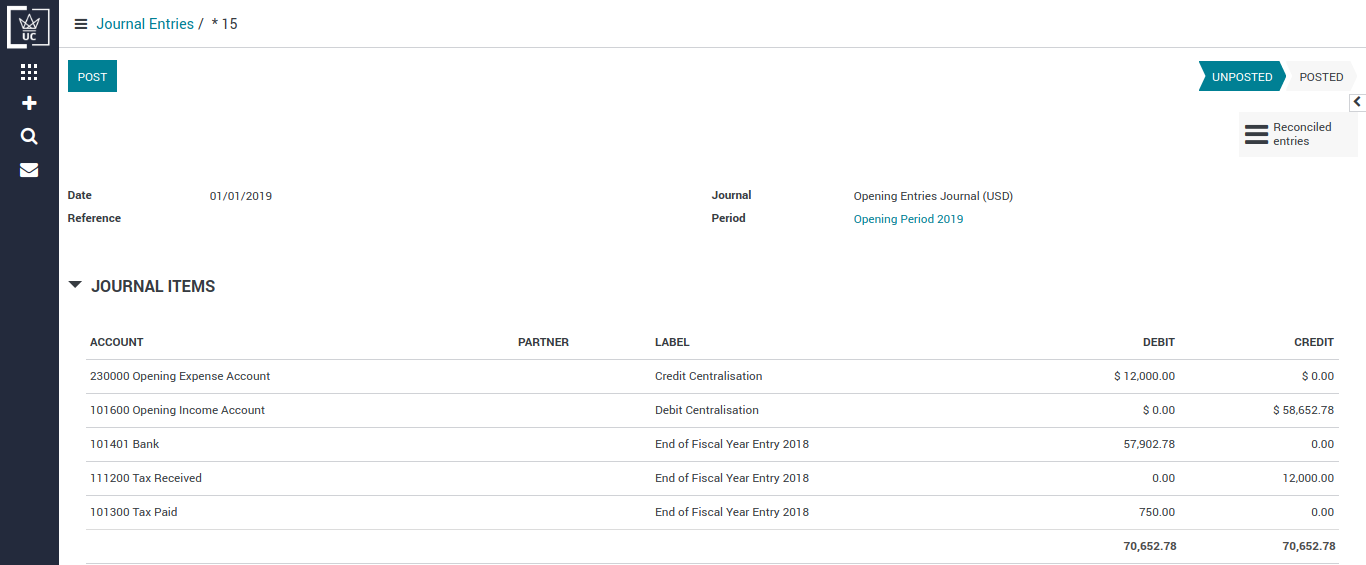
Task: Open search with the magnifier icon
Action: 29,137
